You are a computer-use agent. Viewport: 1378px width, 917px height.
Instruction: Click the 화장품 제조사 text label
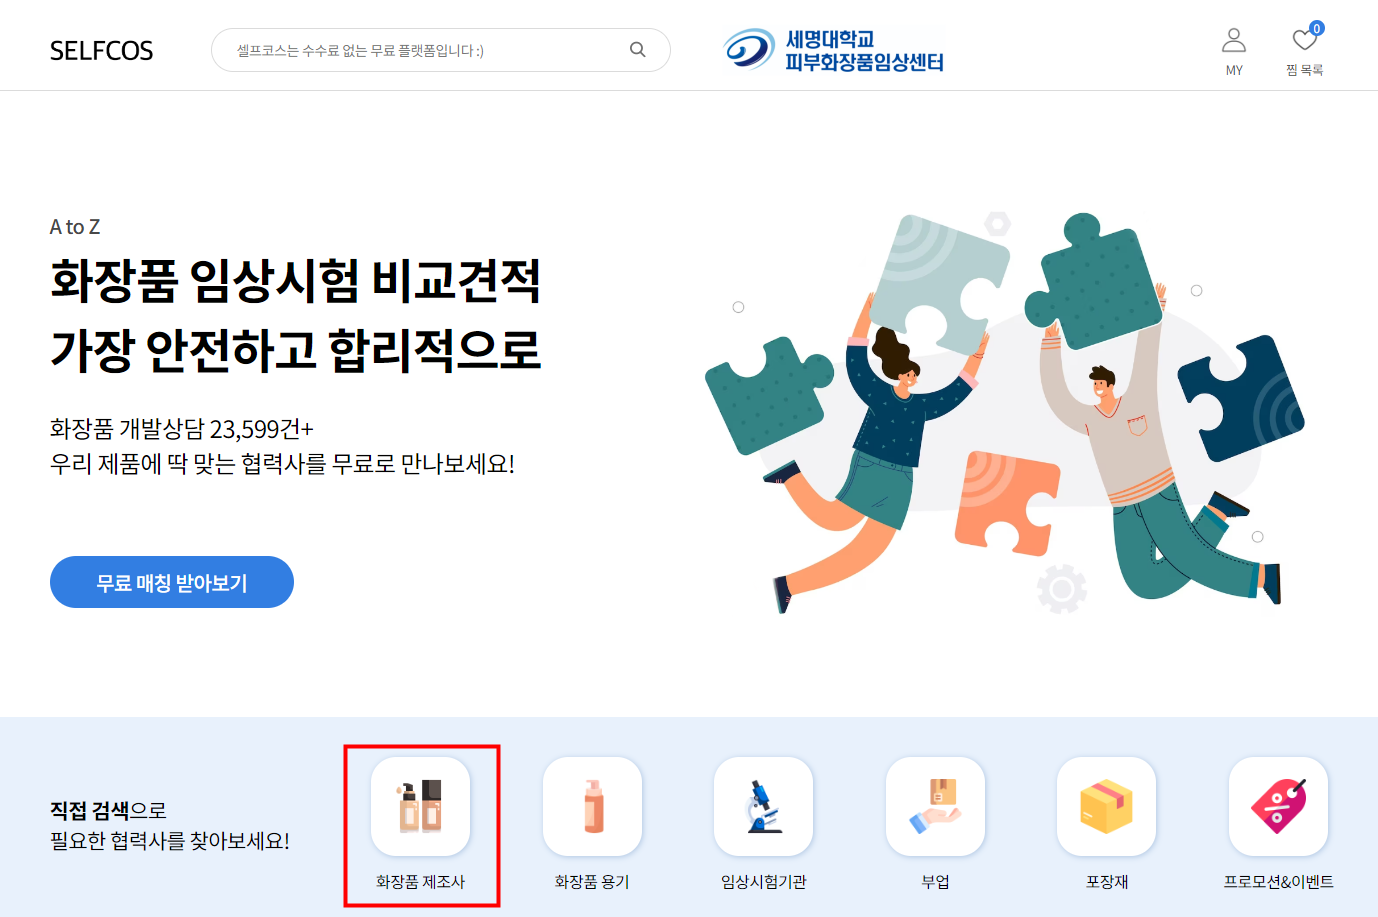point(421,882)
